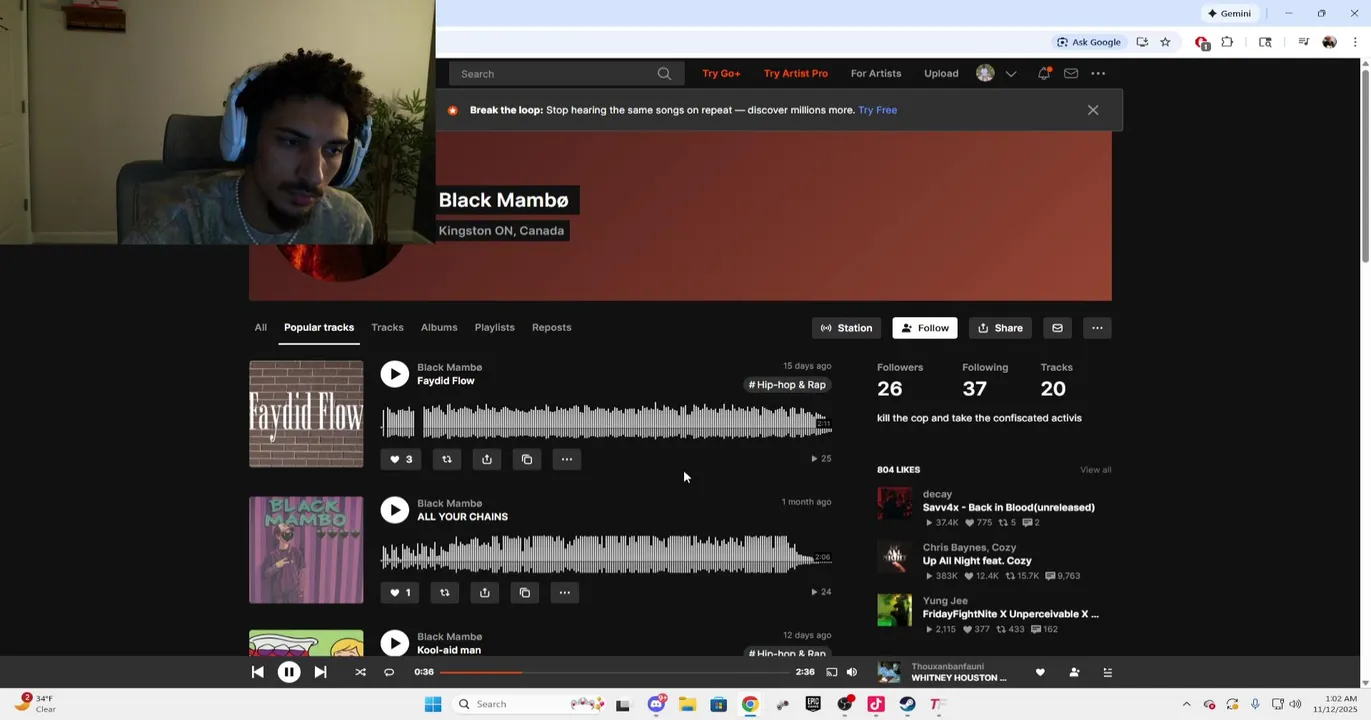Switch to the All tab
The width and height of the screenshot is (1371, 720).
pyautogui.click(x=260, y=327)
